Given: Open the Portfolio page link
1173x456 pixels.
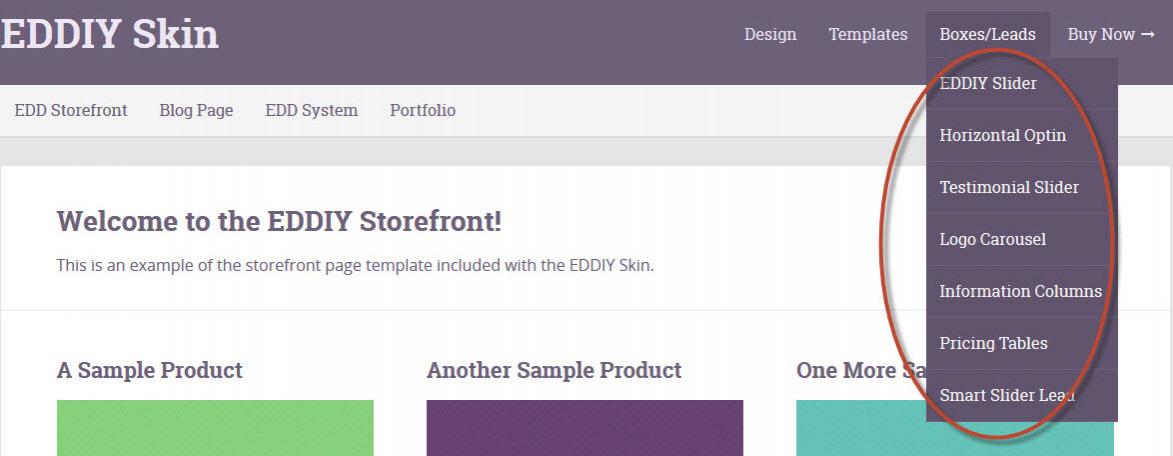Looking at the screenshot, I should [422, 111].
